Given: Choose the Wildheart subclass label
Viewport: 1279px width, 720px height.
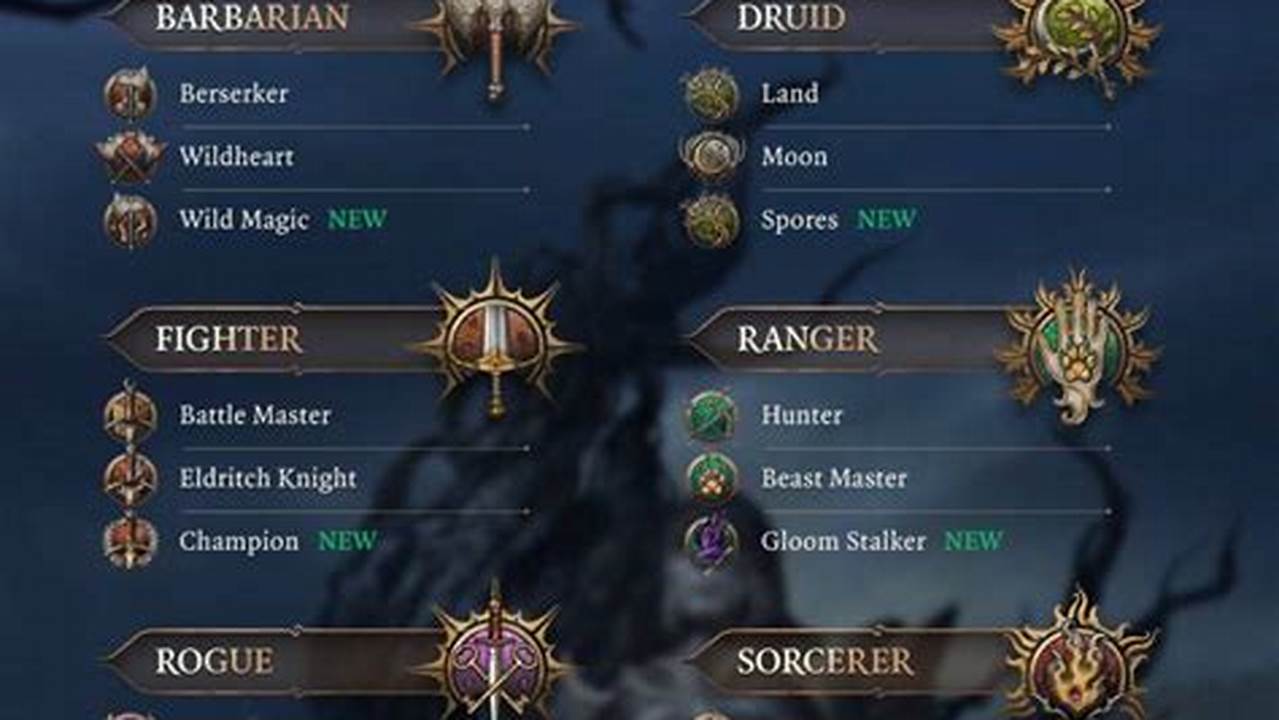Looking at the screenshot, I should point(236,157).
